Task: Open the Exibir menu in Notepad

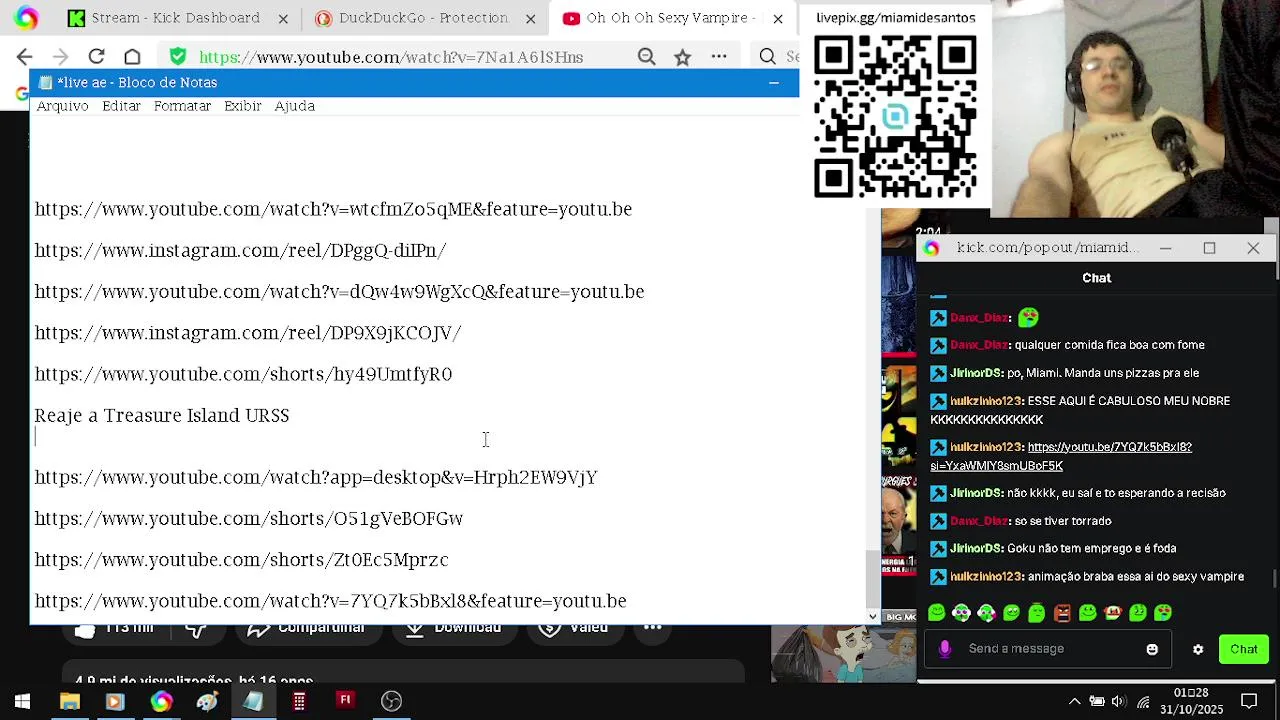Action: (242, 106)
